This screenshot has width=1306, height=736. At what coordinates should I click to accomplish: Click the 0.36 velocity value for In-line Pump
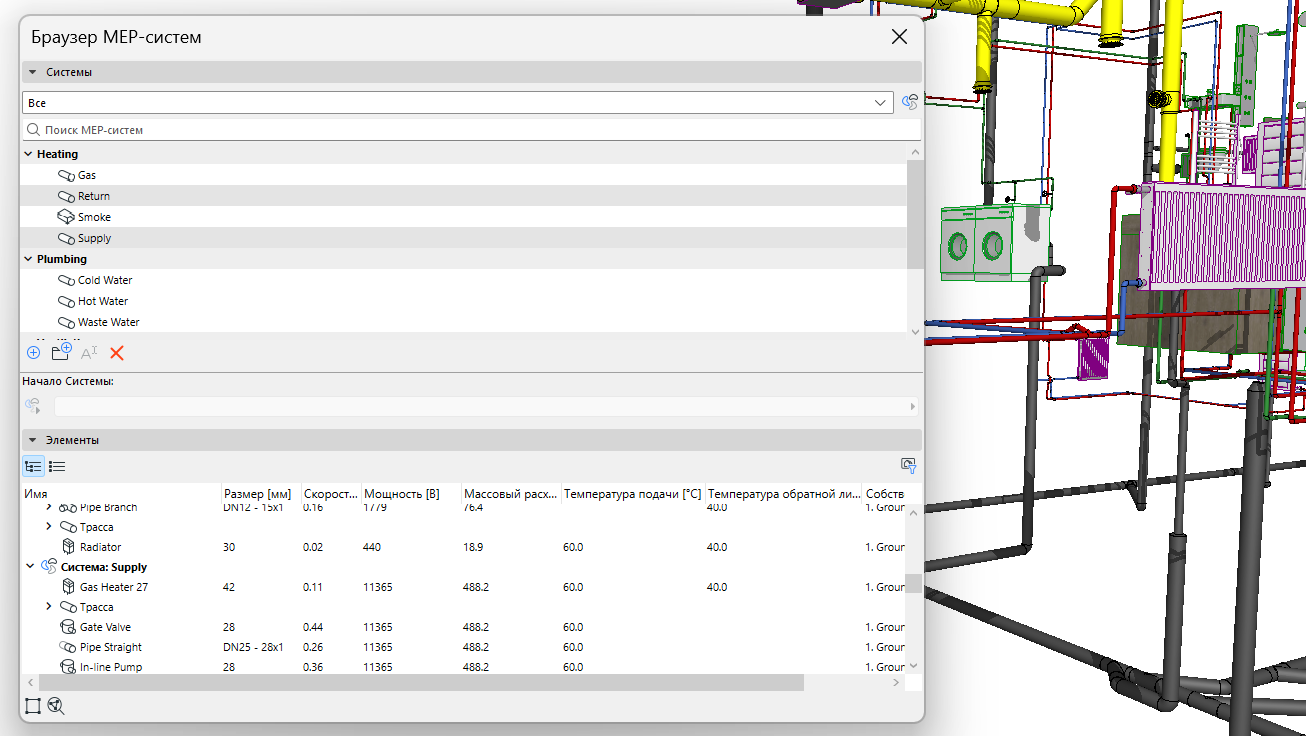(313, 667)
